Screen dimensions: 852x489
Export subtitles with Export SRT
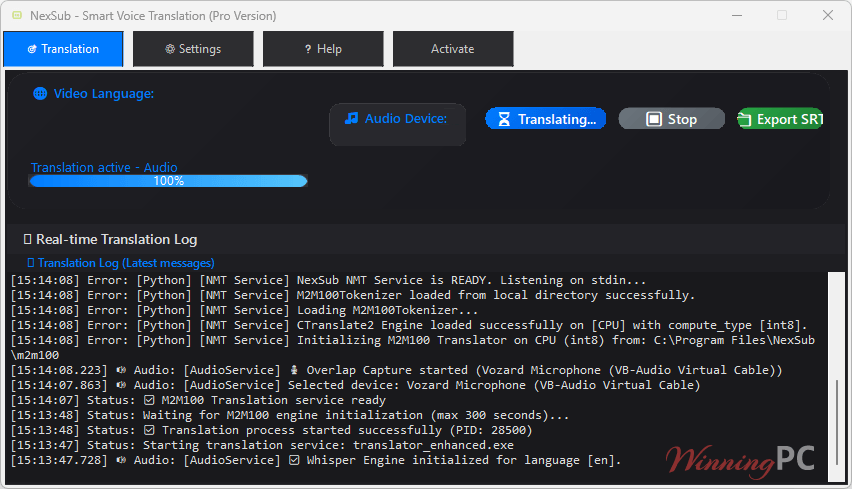pyautogui.click(x=780, y=119)
